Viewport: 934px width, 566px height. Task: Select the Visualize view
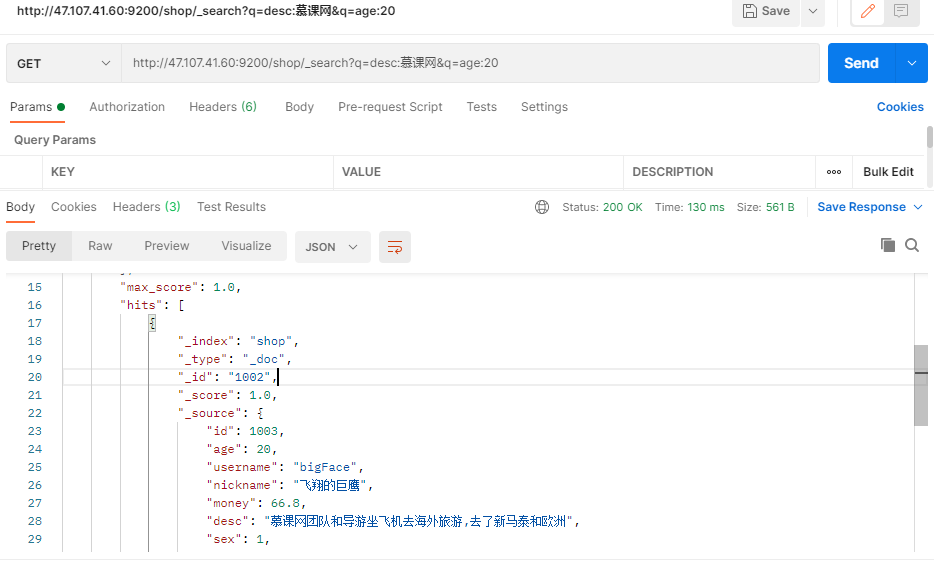[x=246, y=246]
